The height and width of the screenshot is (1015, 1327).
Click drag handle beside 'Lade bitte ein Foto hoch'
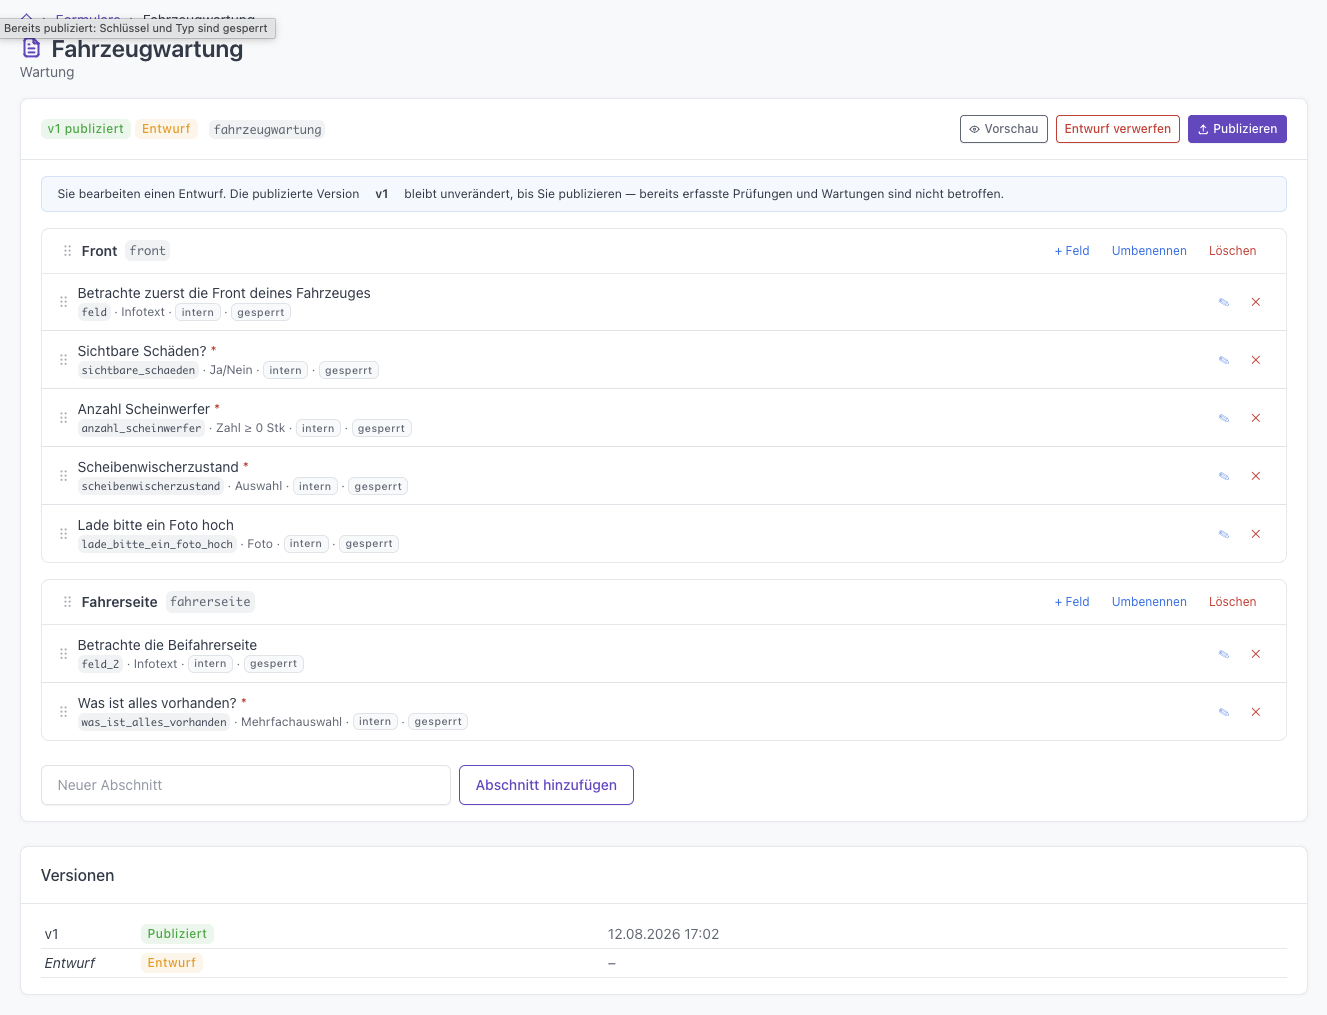click(x=63, y=534)
